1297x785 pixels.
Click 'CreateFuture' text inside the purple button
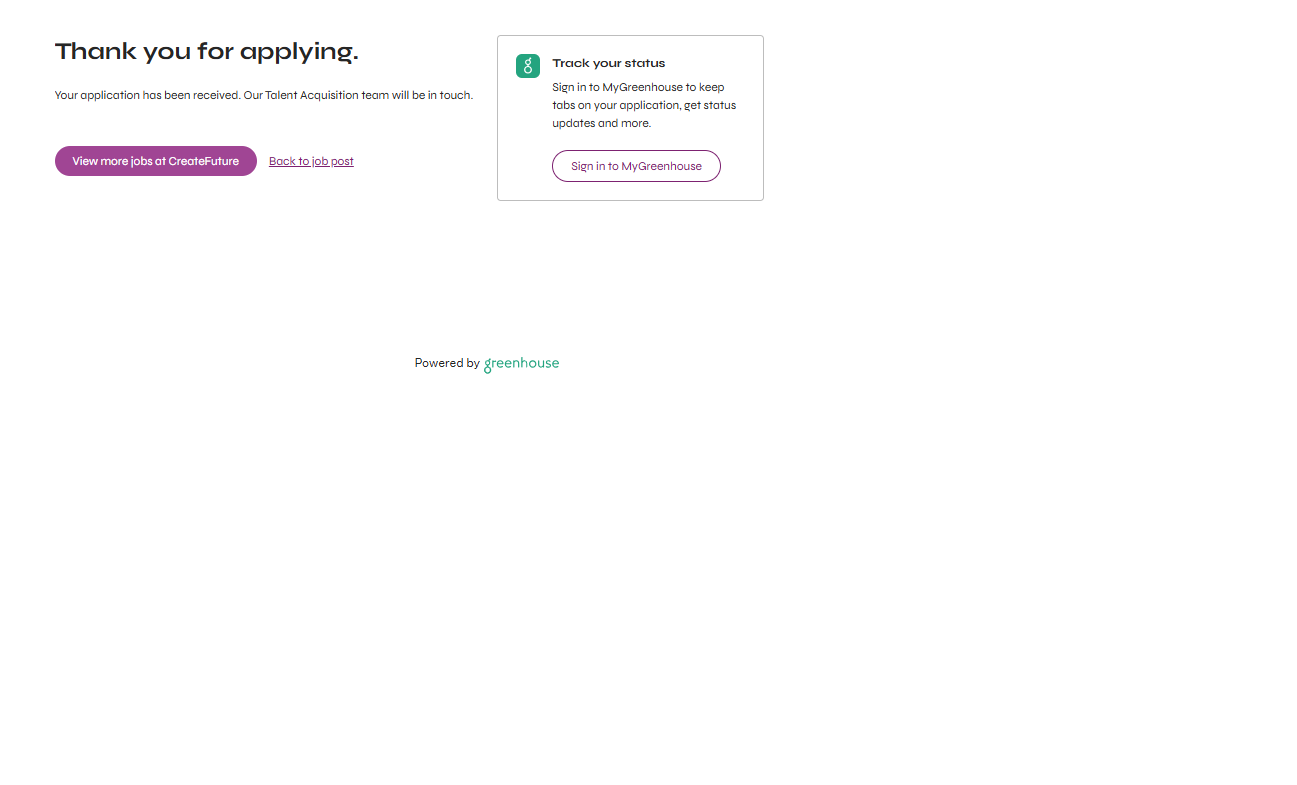[203, 161]
